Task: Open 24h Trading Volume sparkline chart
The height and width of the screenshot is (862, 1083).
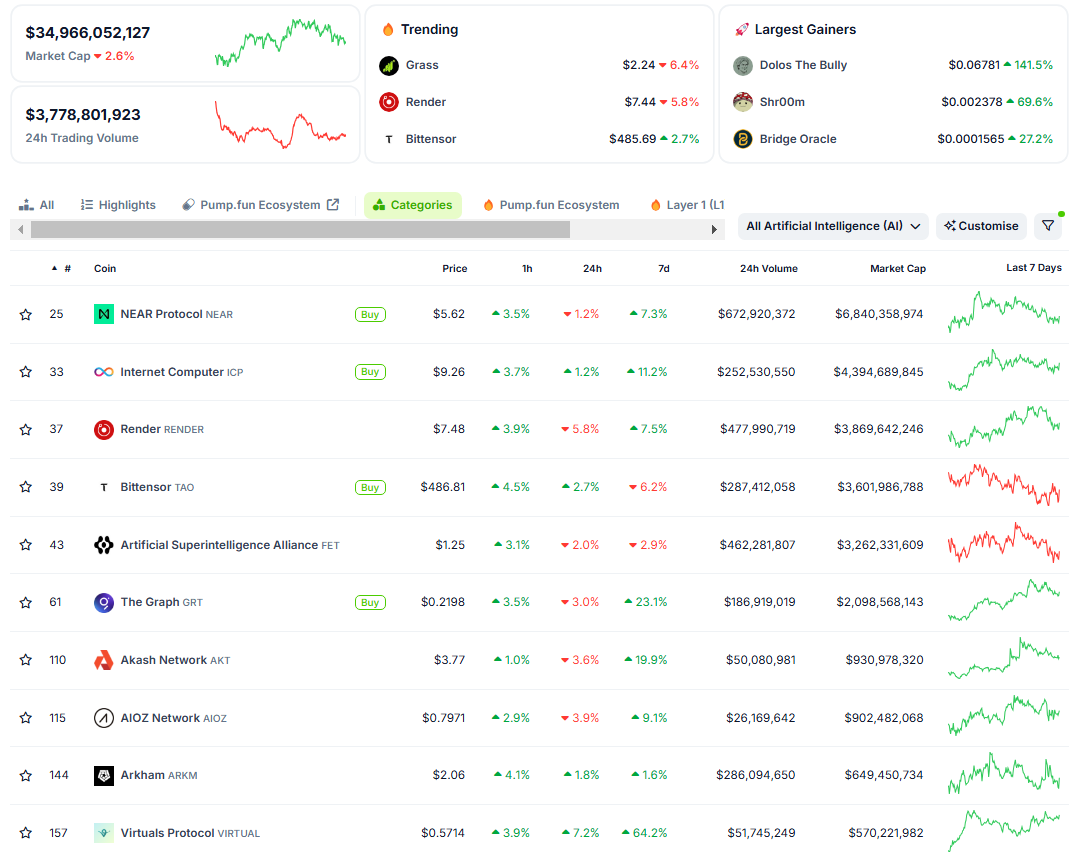Action: (x=280, y=125)
